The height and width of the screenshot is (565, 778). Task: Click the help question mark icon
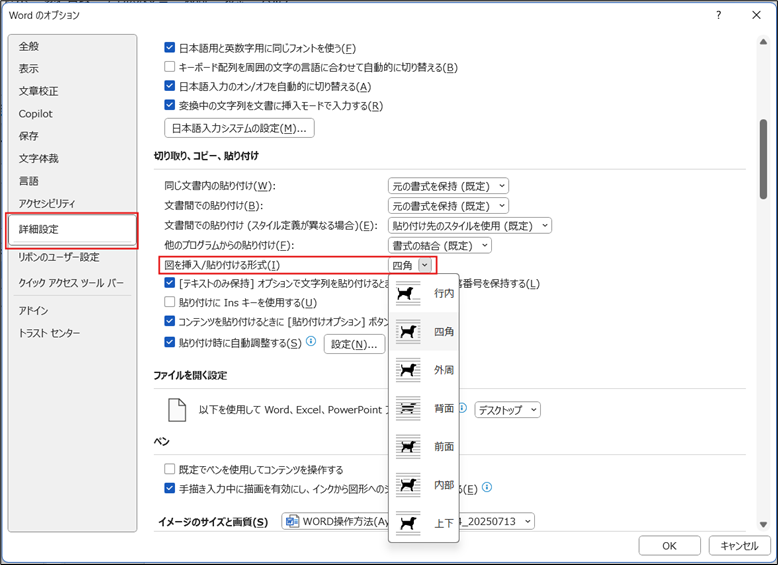pyautogui.click(x=718, y=16)
